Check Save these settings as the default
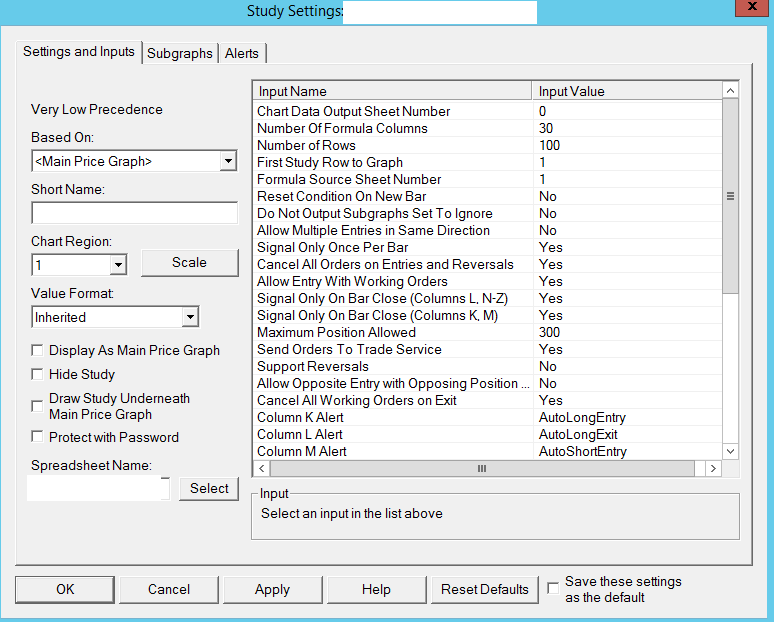This screenshot has height=622, width=774. 554,589
